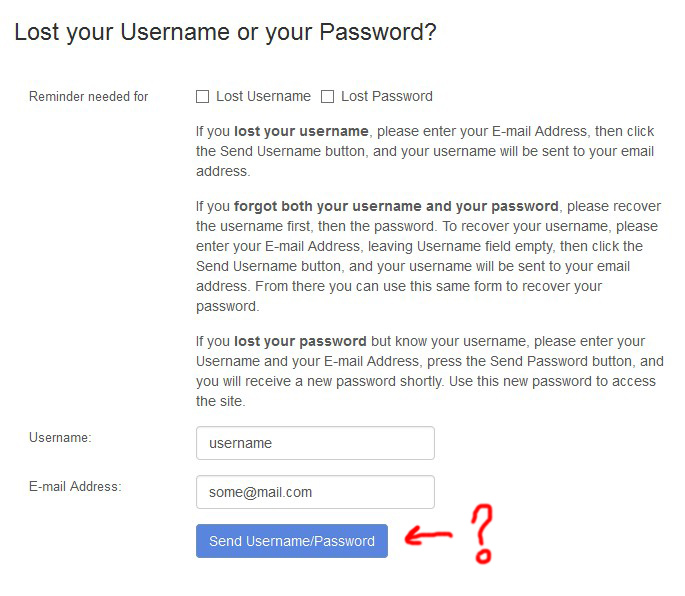Click 'From there you can use this same form' sentence
685x596 pixels.
click(x=379, y=286)
